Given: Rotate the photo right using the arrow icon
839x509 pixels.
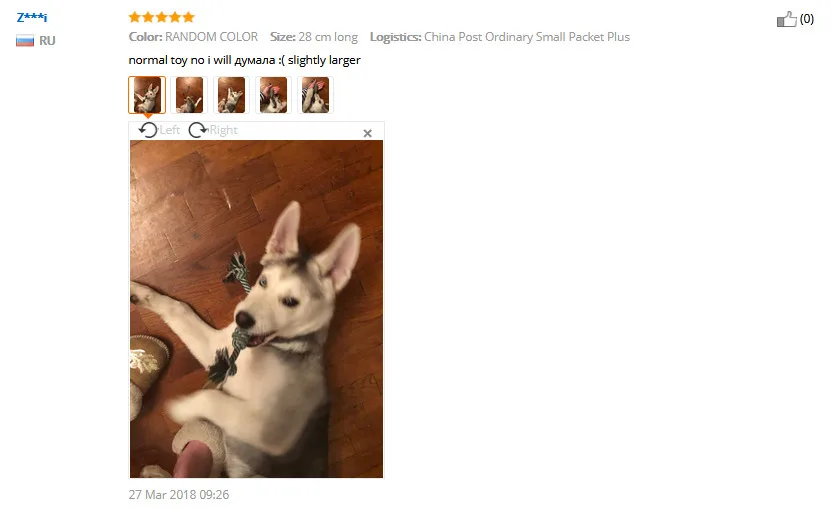Looking at the screenshot, I should (198, 130).
